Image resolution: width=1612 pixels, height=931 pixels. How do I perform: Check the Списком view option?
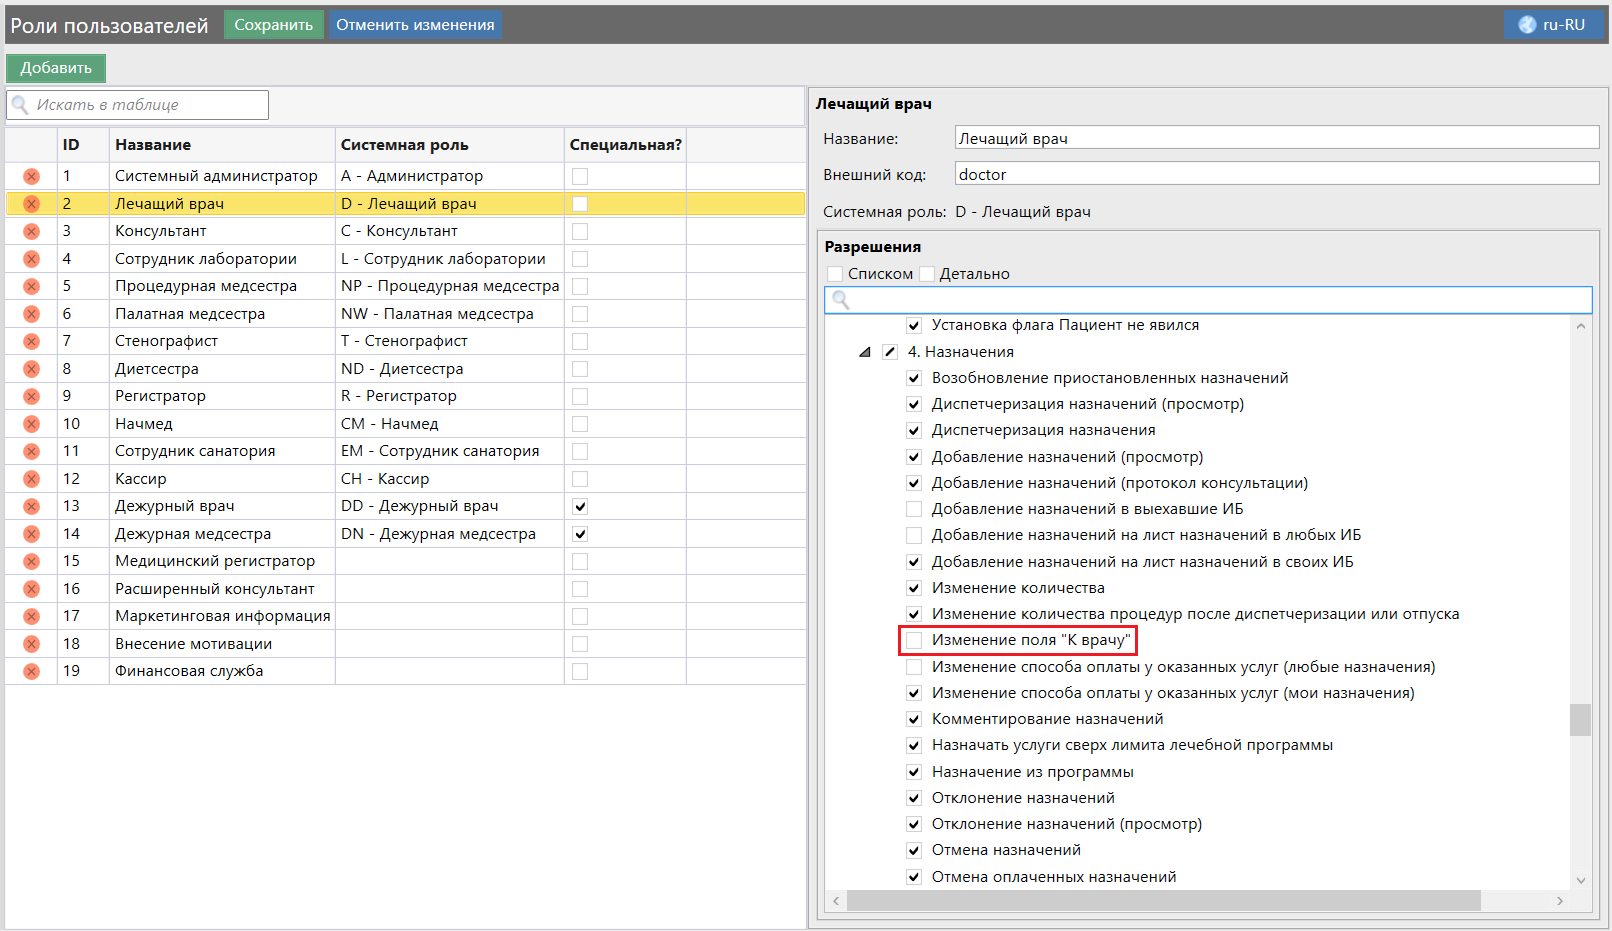coord(836,274)
